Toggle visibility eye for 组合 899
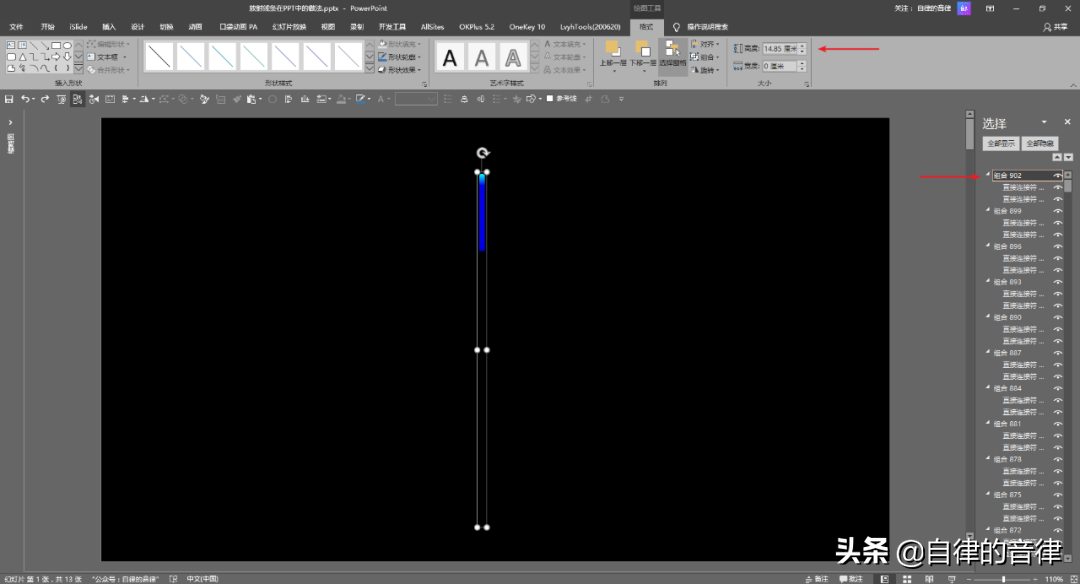Screen dimensions: 1080x584 (1057, 211)
